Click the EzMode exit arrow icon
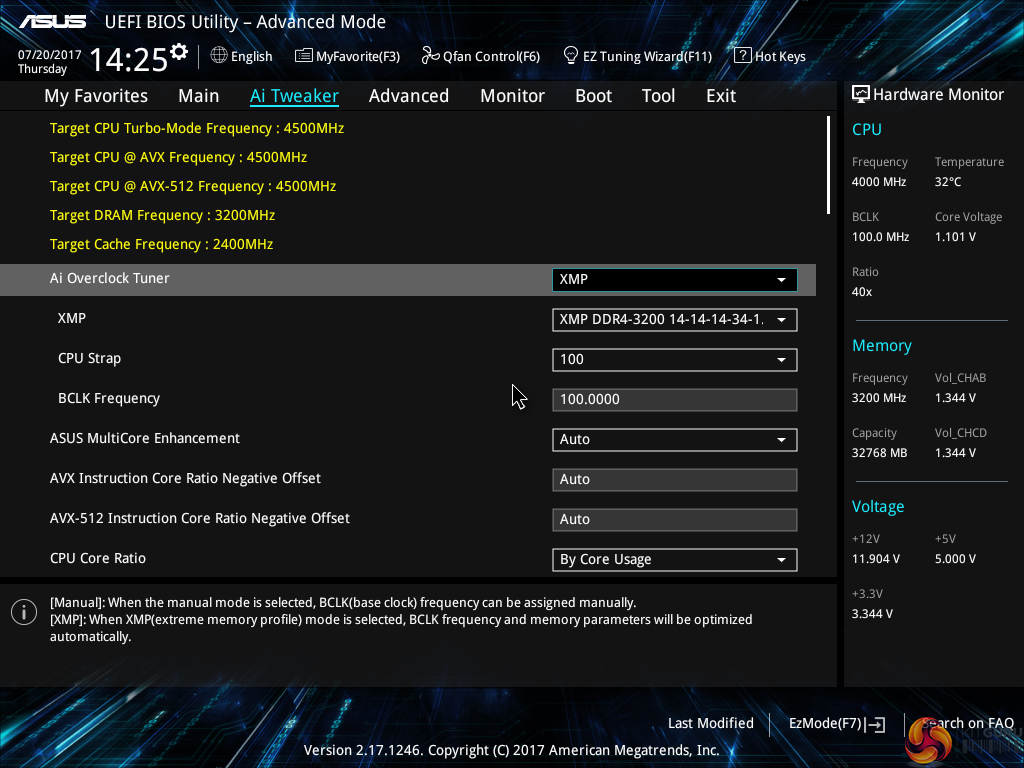 (876, 724)
